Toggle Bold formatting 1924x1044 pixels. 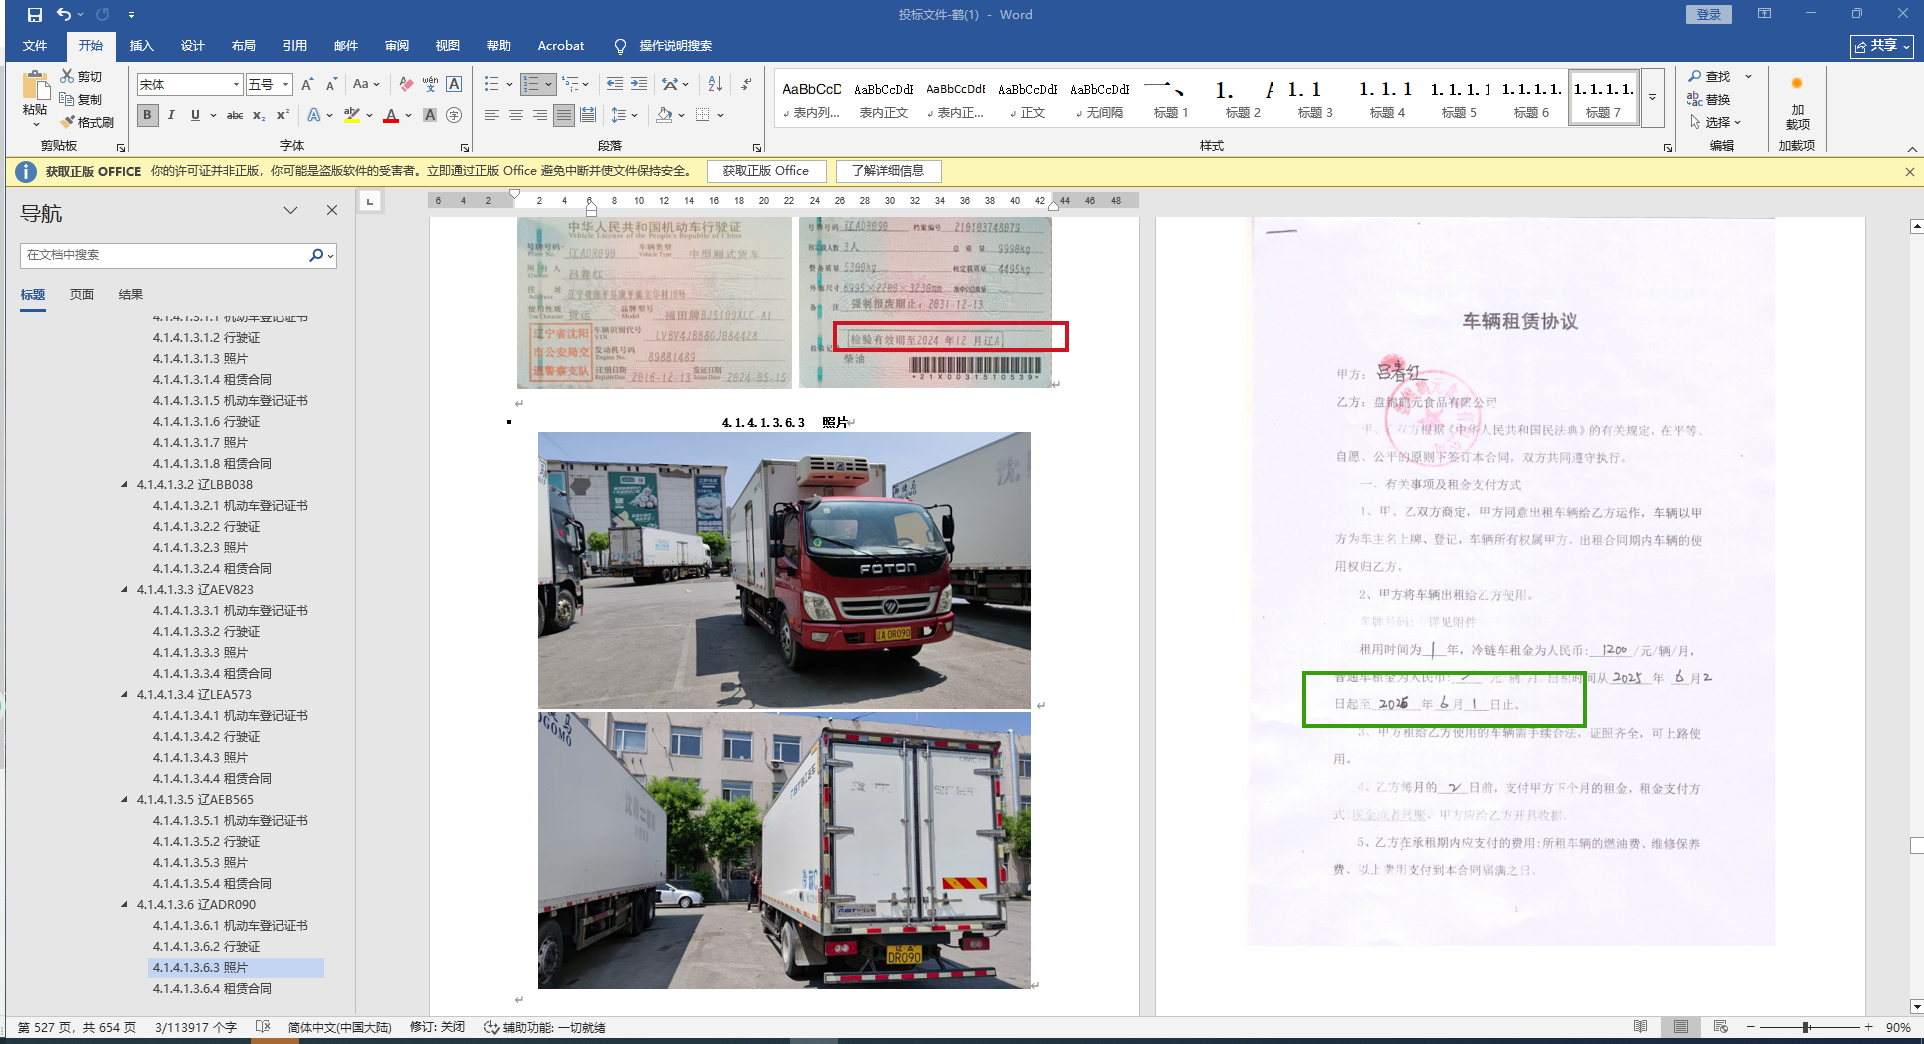click(148, 115)
